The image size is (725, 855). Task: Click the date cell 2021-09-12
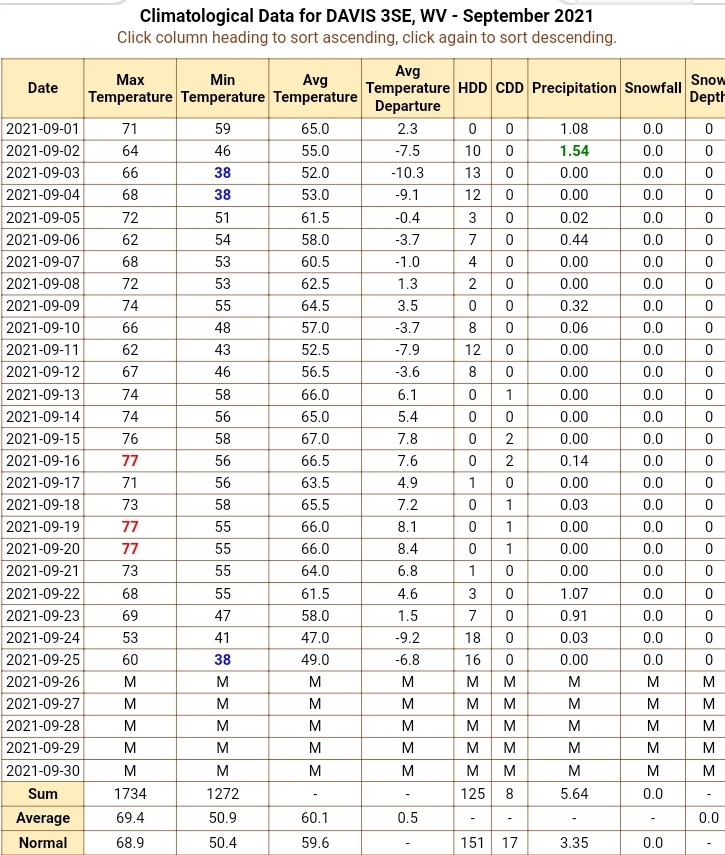click(43, 372)
